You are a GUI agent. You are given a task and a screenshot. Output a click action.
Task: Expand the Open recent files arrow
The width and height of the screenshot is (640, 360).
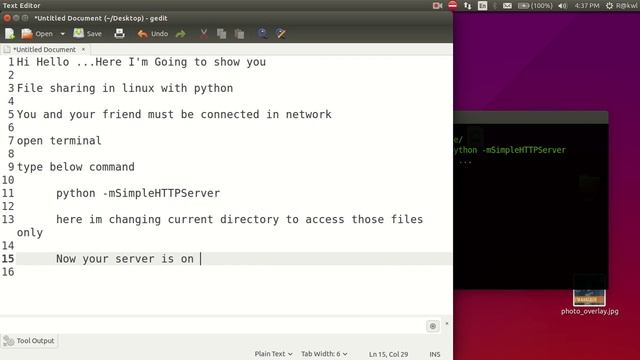62,34
